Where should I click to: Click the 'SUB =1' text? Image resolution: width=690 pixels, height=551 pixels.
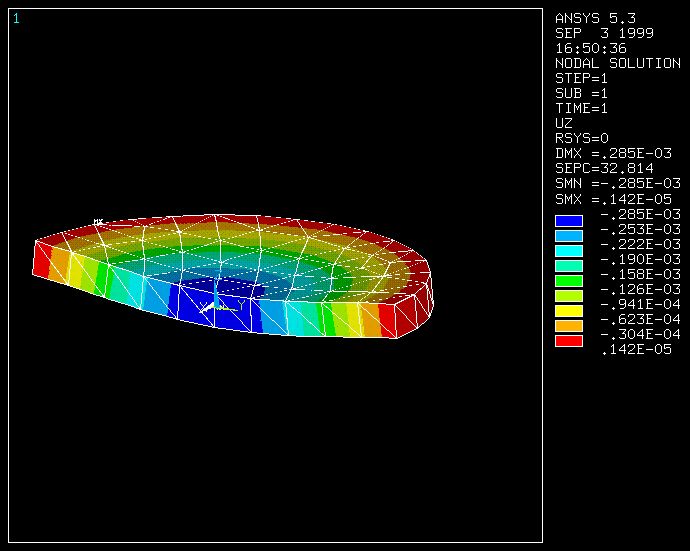(581, 93)
